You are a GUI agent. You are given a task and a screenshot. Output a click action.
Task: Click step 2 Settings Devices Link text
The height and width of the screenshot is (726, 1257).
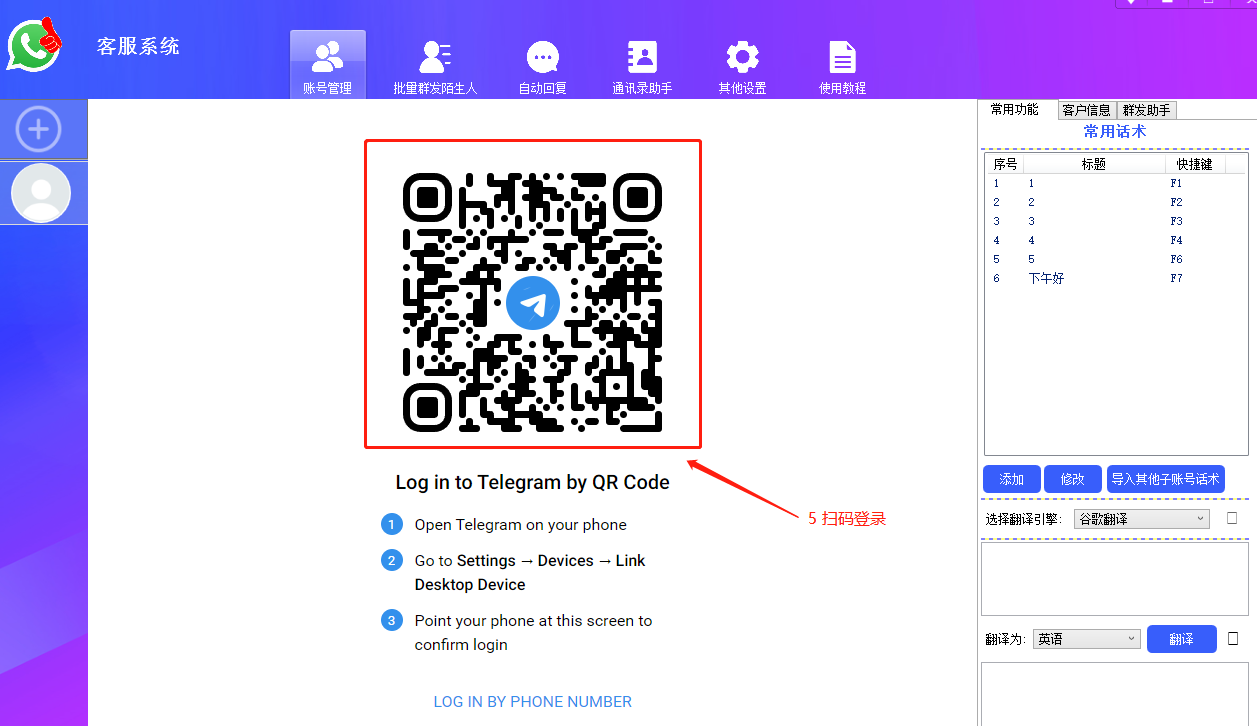coord(530,573)
